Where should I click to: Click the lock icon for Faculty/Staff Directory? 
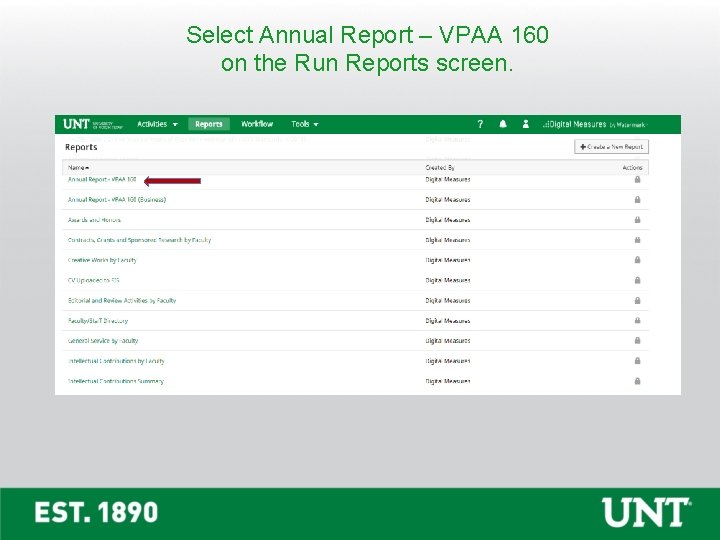[637, 321]
